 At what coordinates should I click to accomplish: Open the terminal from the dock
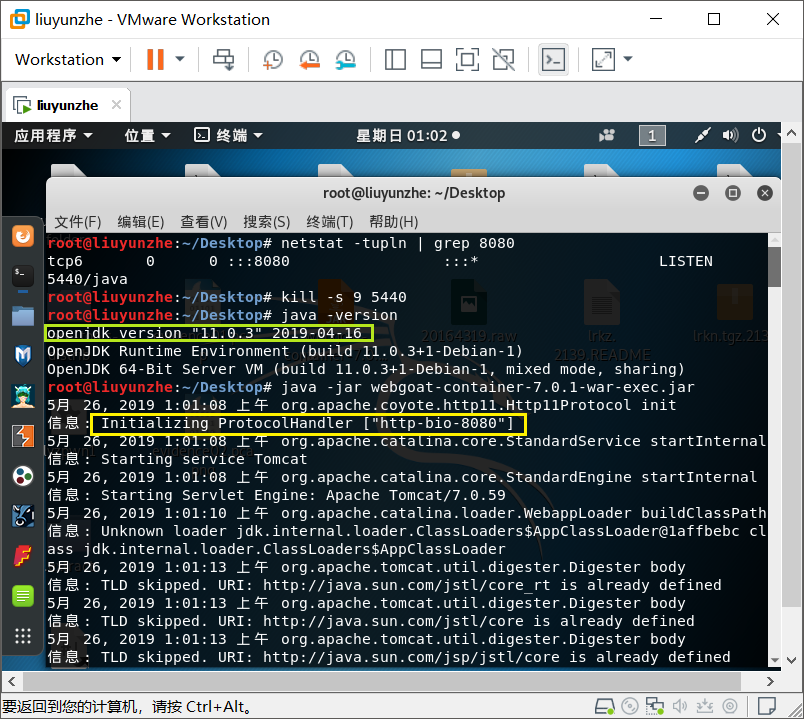(23, 276)
